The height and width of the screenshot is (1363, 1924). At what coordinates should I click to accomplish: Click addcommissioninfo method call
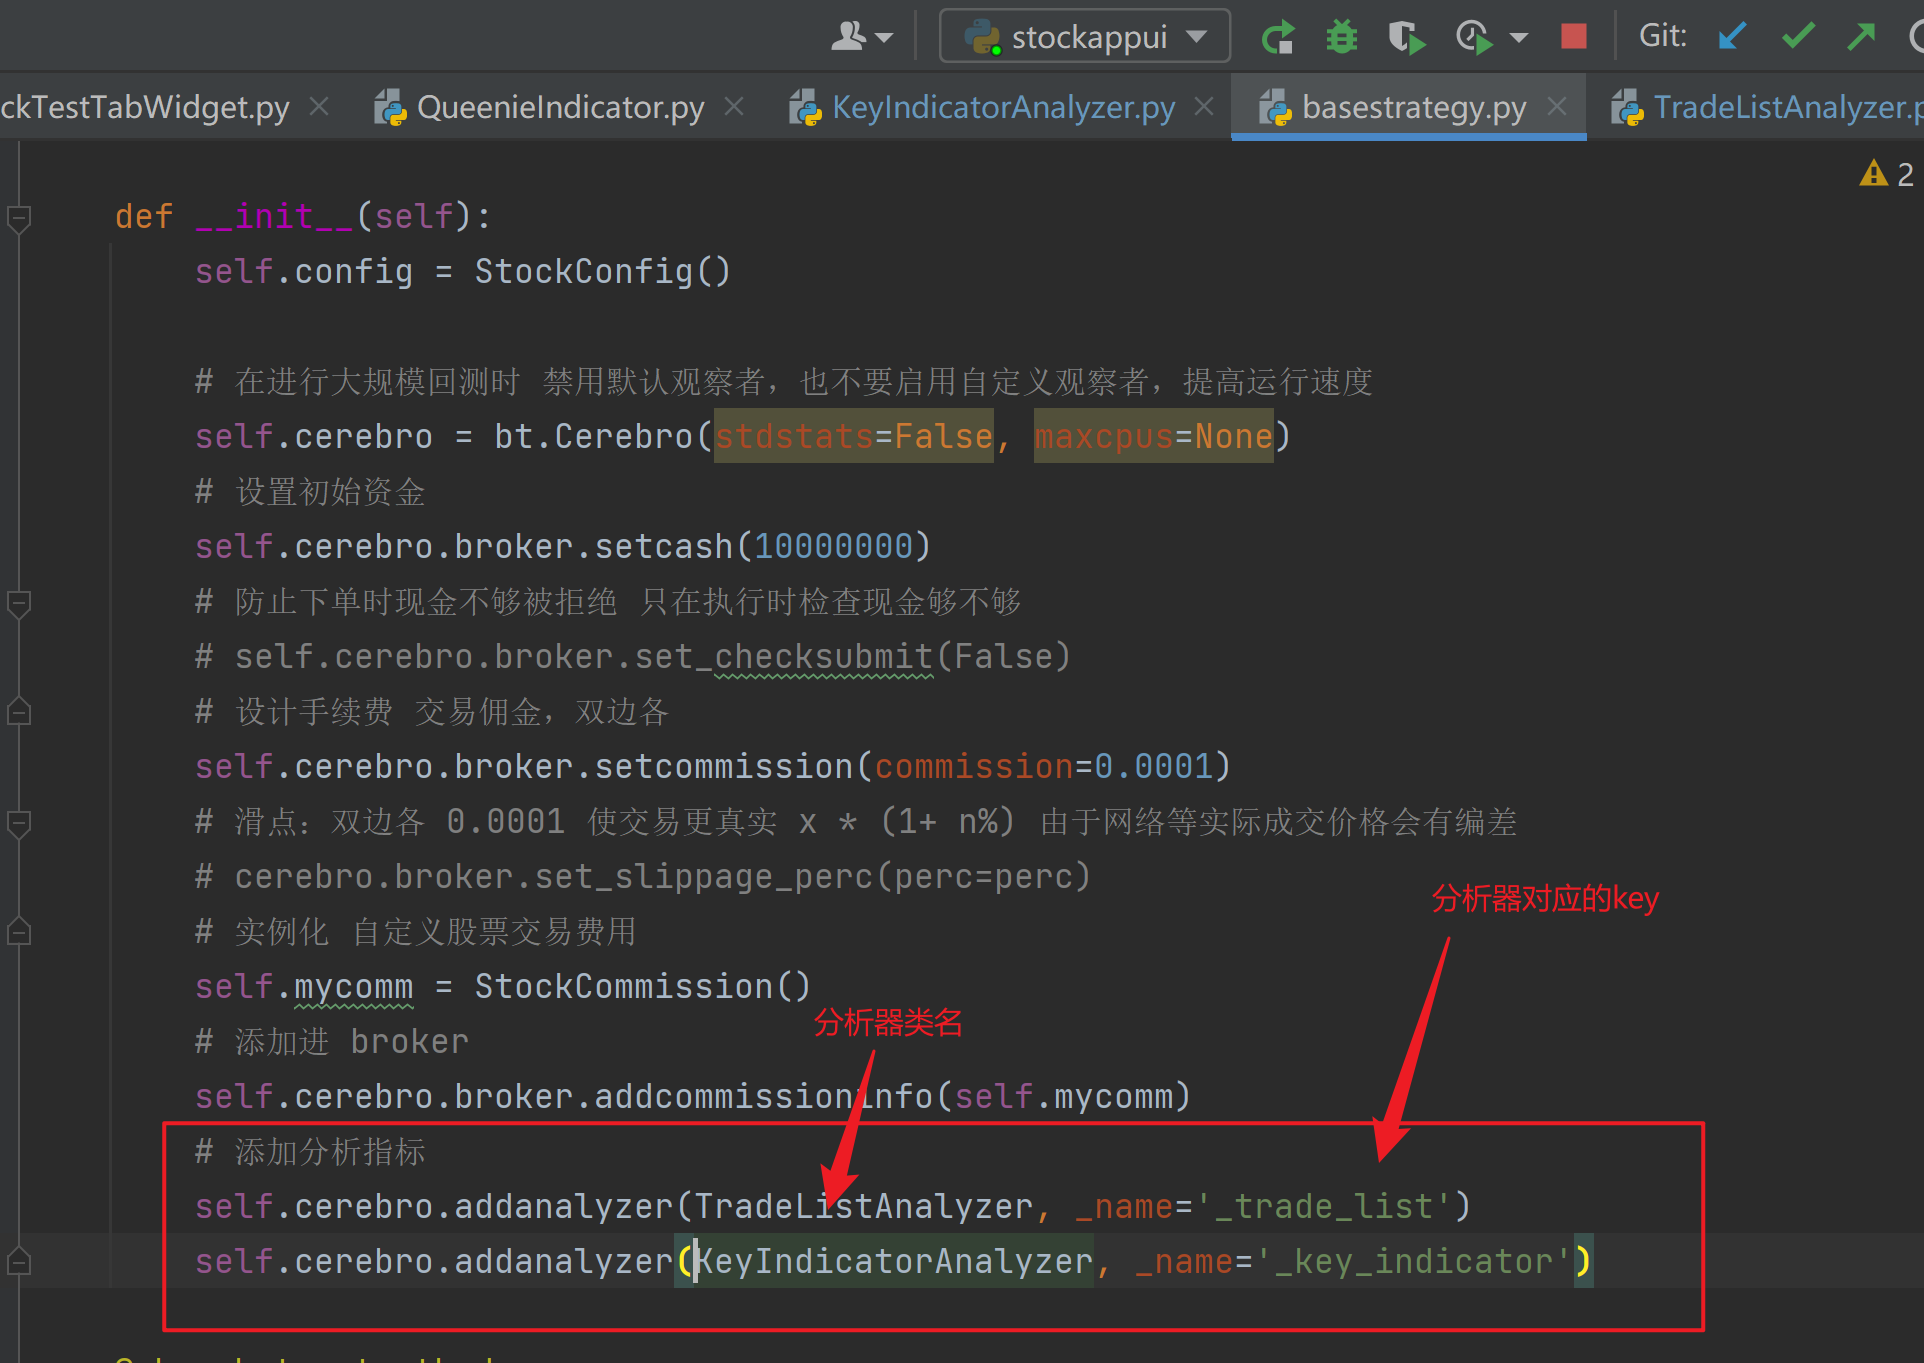pyautogui.click(x=764, y=1097)
